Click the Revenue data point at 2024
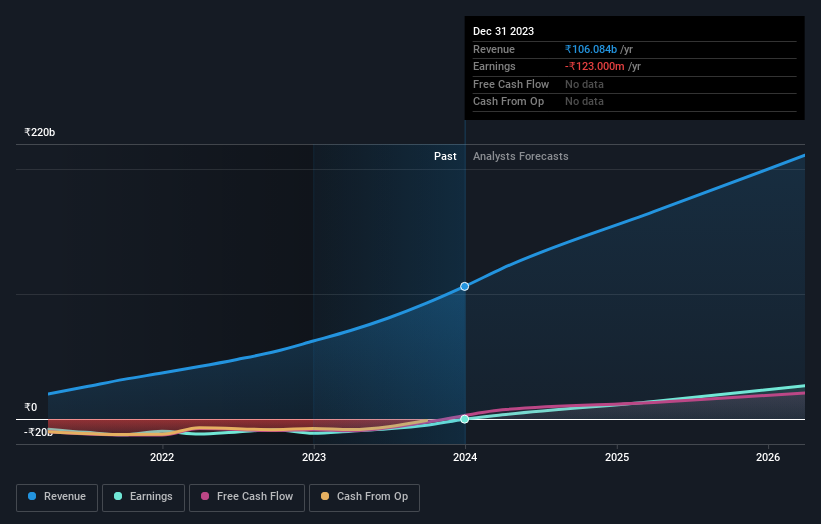This screenshot has width=821, height=524. tap(464, 286)
